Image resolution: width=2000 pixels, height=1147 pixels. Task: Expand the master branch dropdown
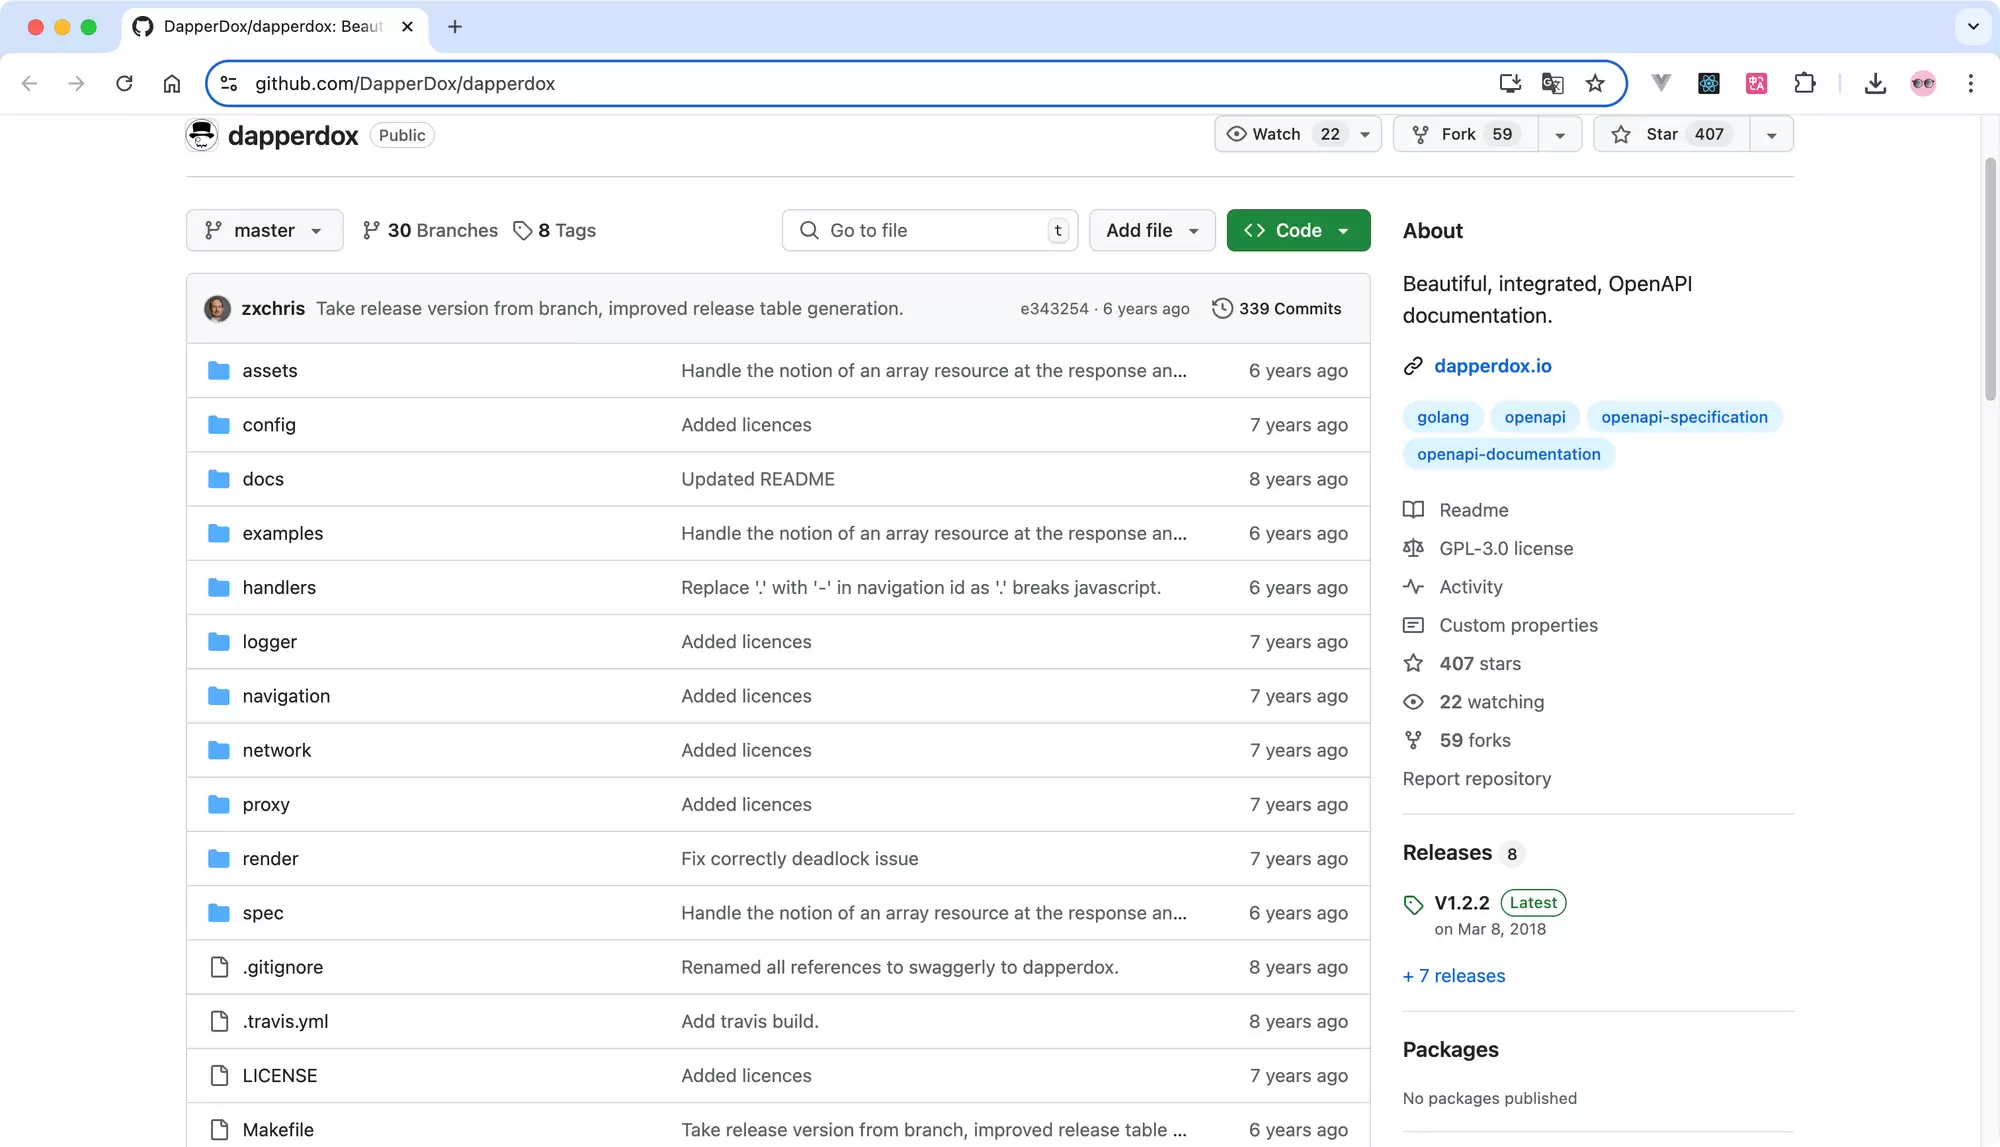264,230
